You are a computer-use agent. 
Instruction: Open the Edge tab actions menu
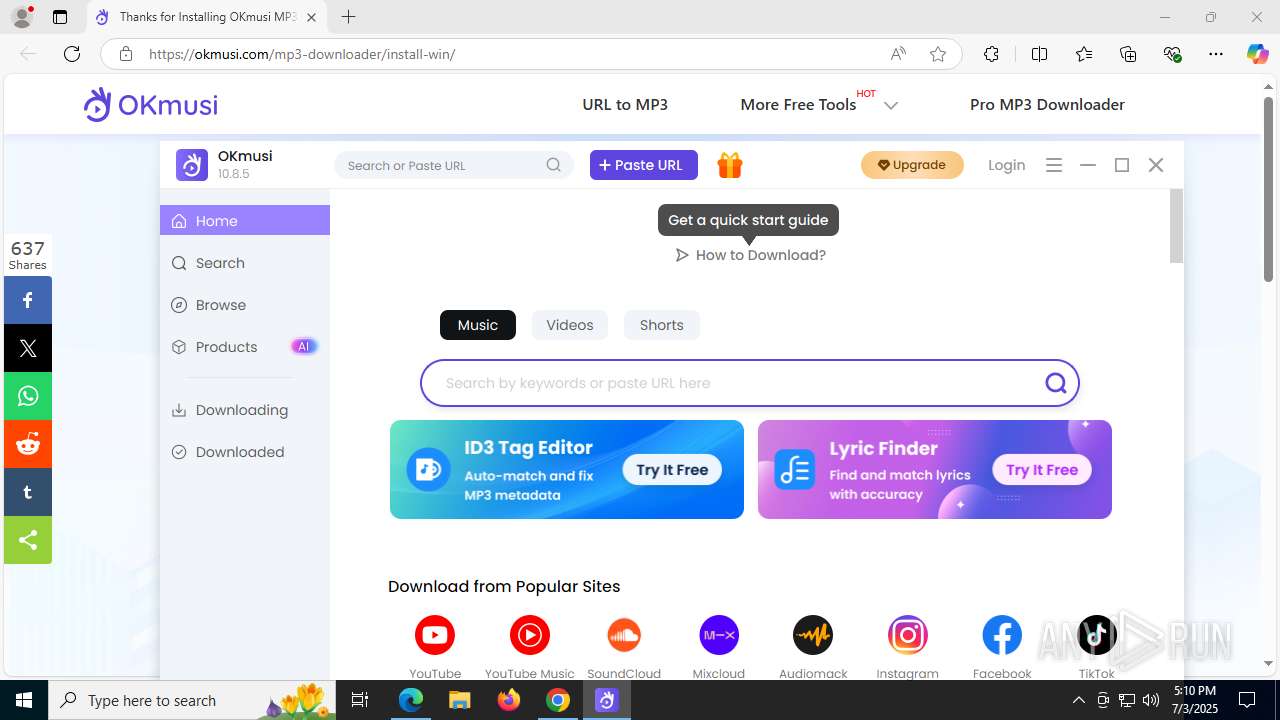[60, 17]
